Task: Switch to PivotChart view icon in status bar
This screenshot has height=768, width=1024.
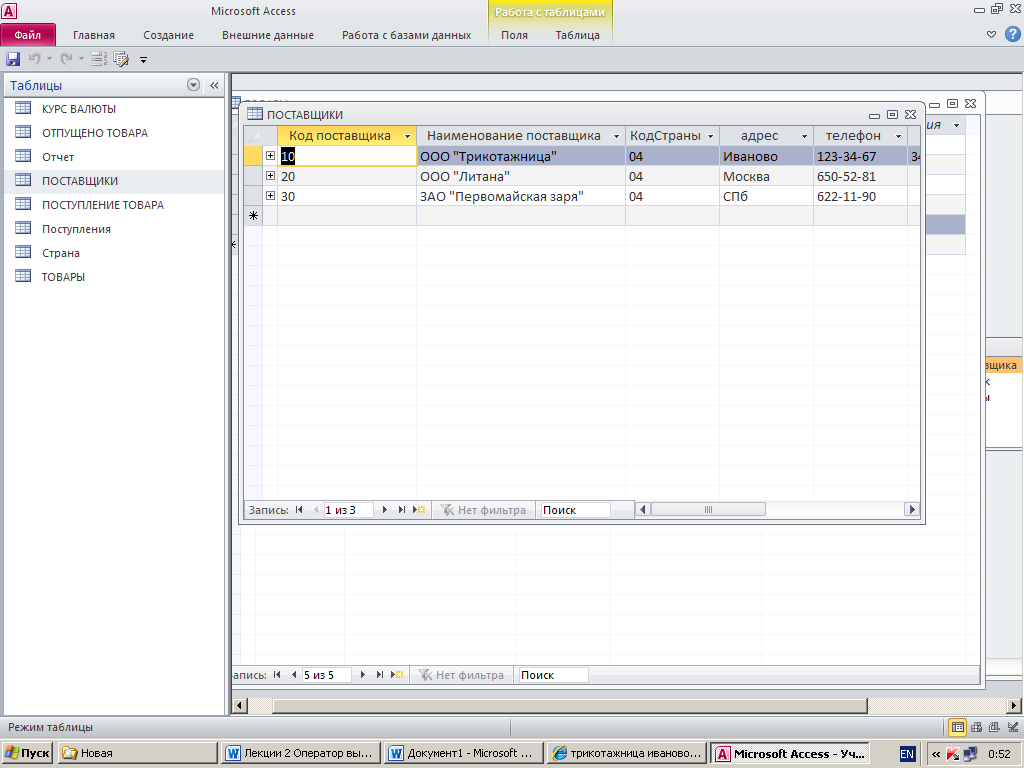Action: tap(994, 727)
